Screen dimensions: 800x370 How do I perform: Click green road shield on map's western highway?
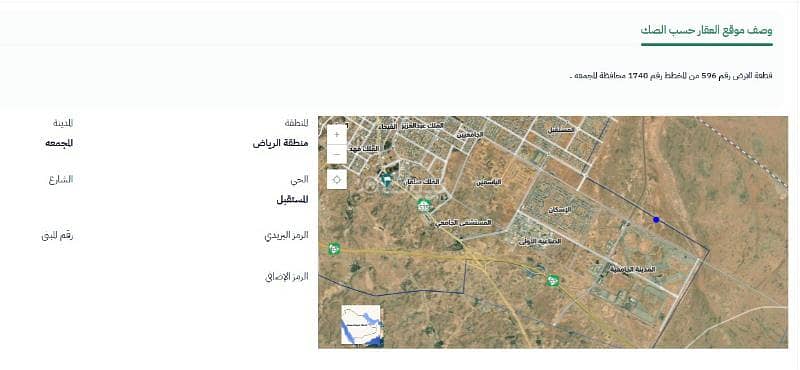pos(334,249)
